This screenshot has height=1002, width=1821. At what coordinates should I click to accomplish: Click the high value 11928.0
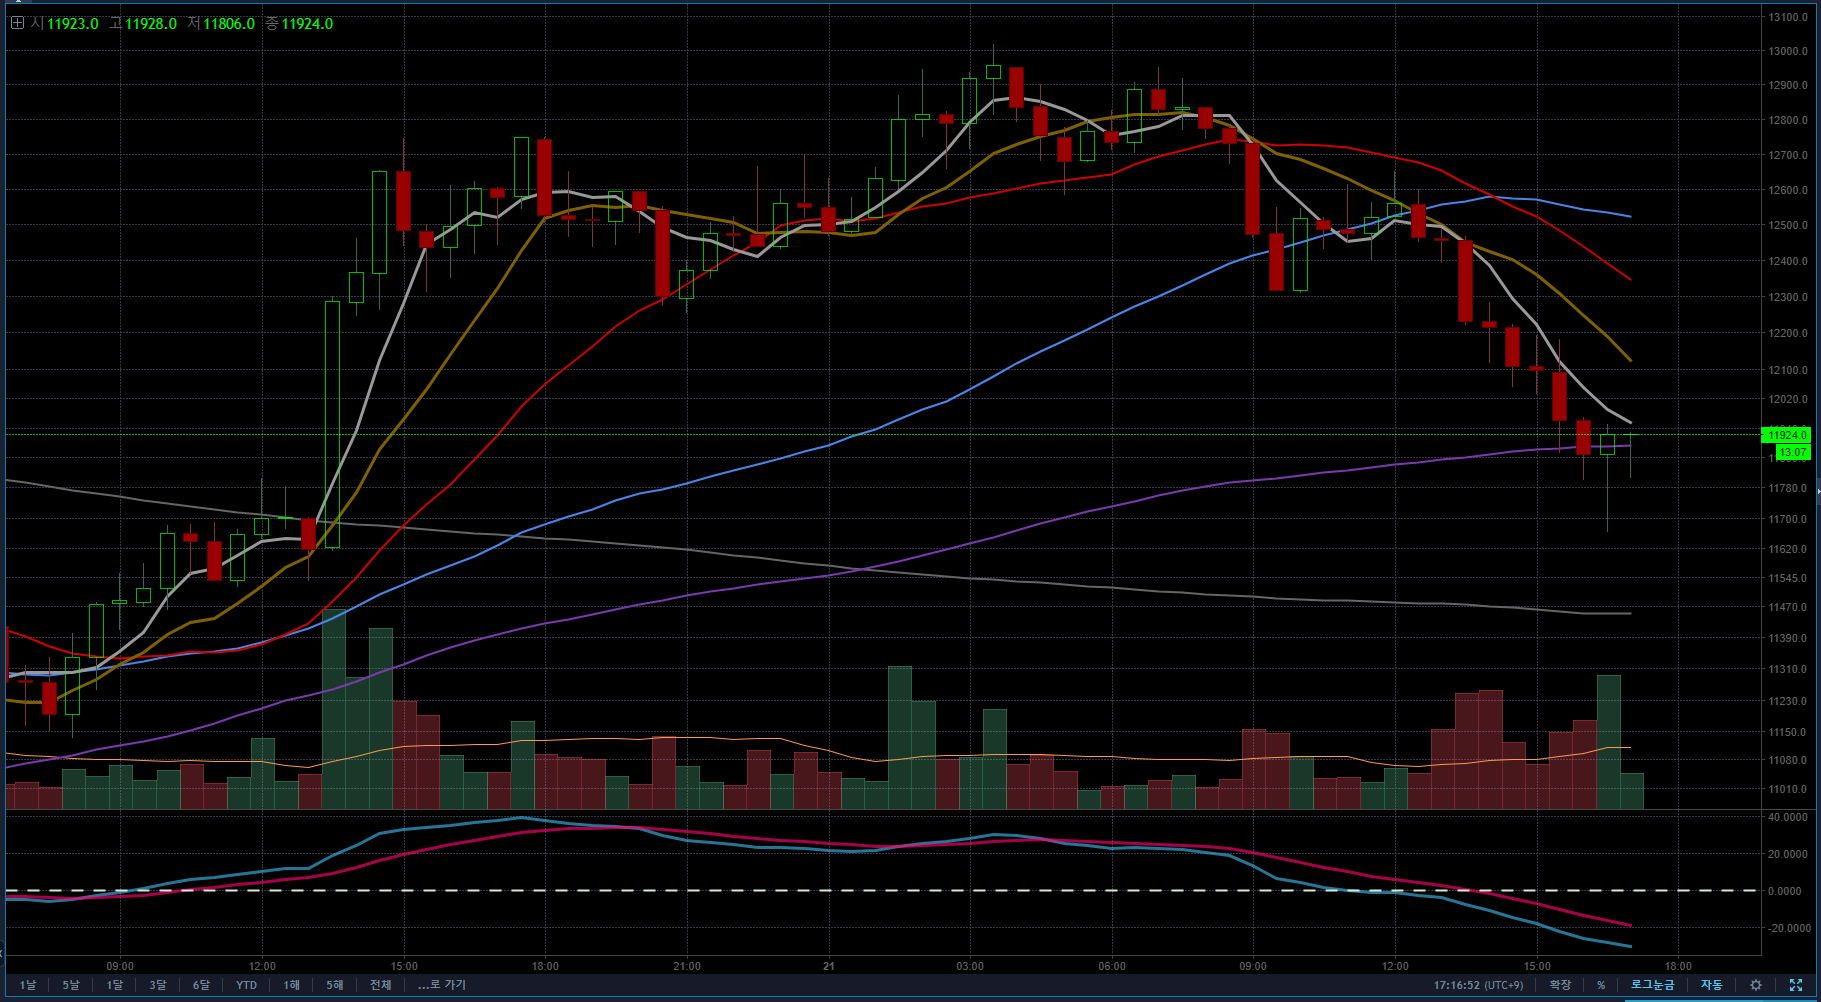click(151, 23)
